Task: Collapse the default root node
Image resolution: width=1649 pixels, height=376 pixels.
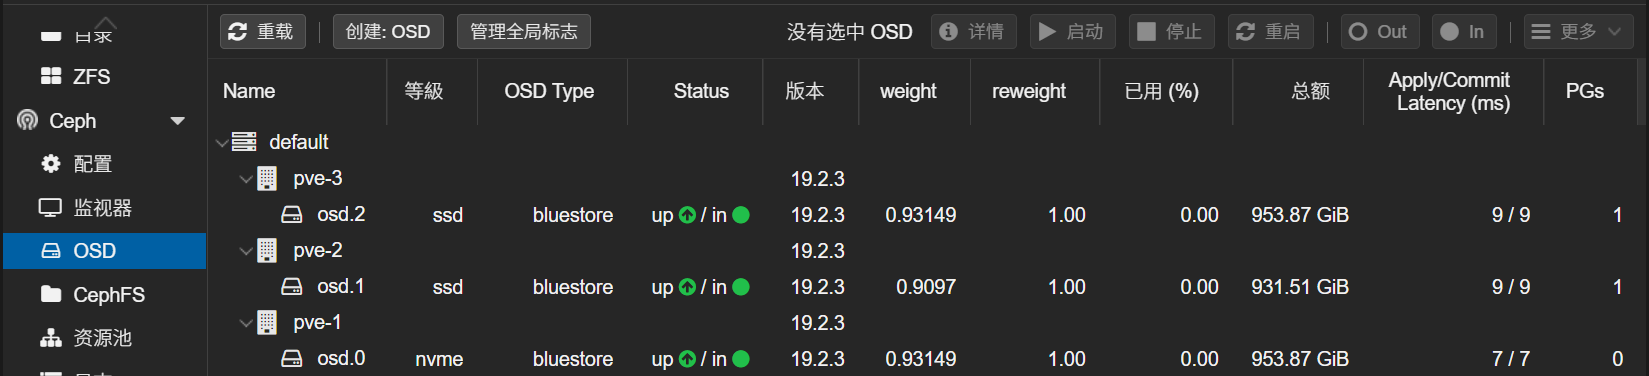Action: click(x=222, y=143)
